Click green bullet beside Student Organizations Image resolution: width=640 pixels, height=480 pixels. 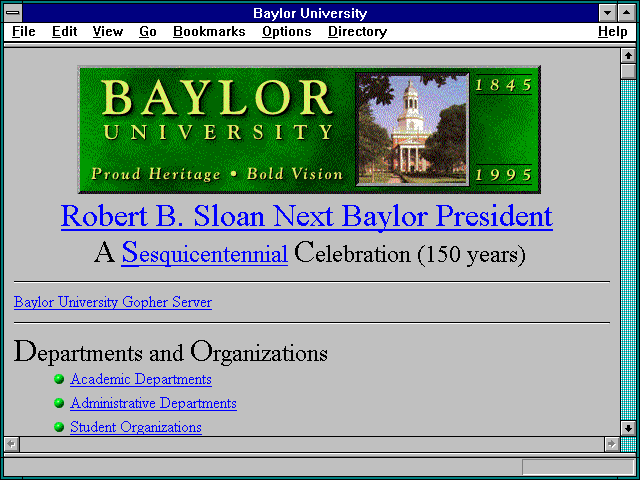click(59, 427)
